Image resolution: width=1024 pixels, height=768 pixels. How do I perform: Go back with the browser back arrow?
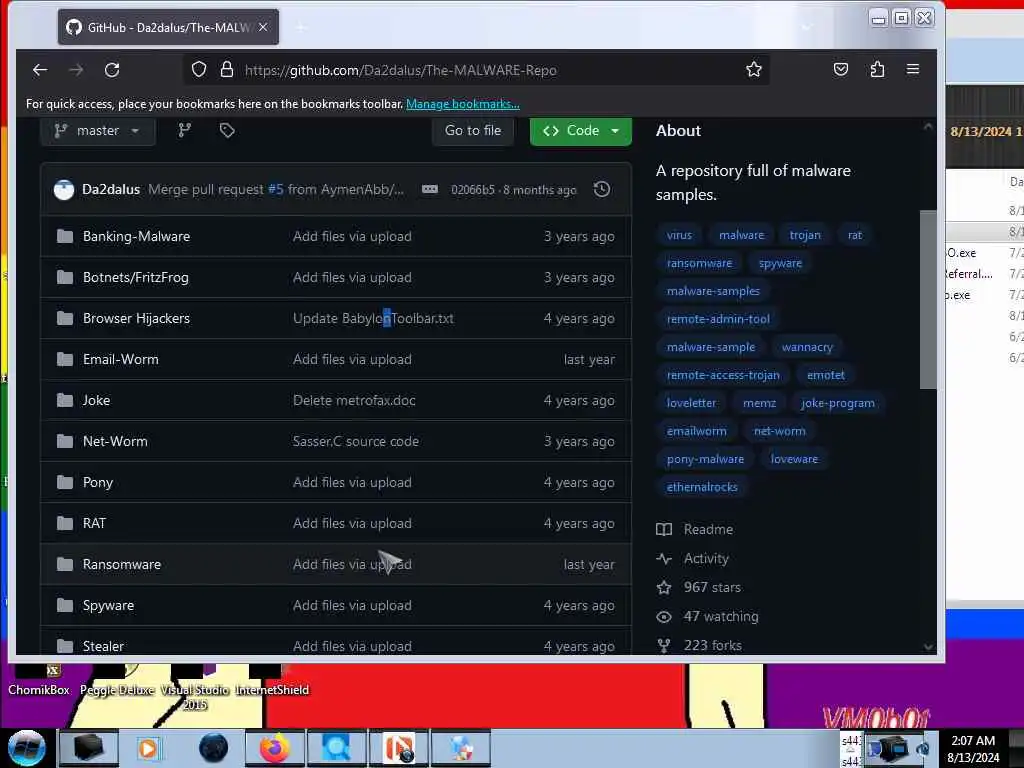[40, 70]
